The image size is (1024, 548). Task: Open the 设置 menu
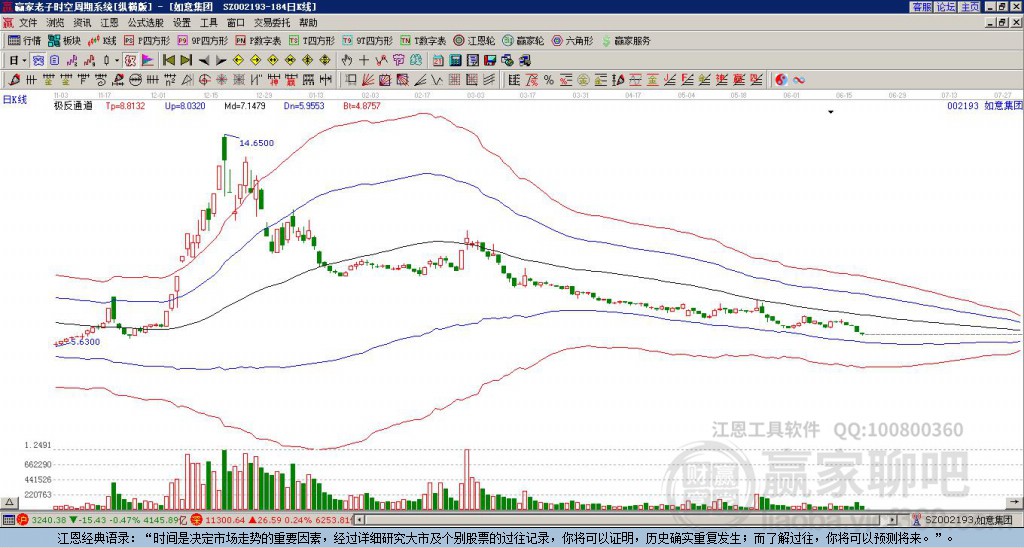coord(182,23)
